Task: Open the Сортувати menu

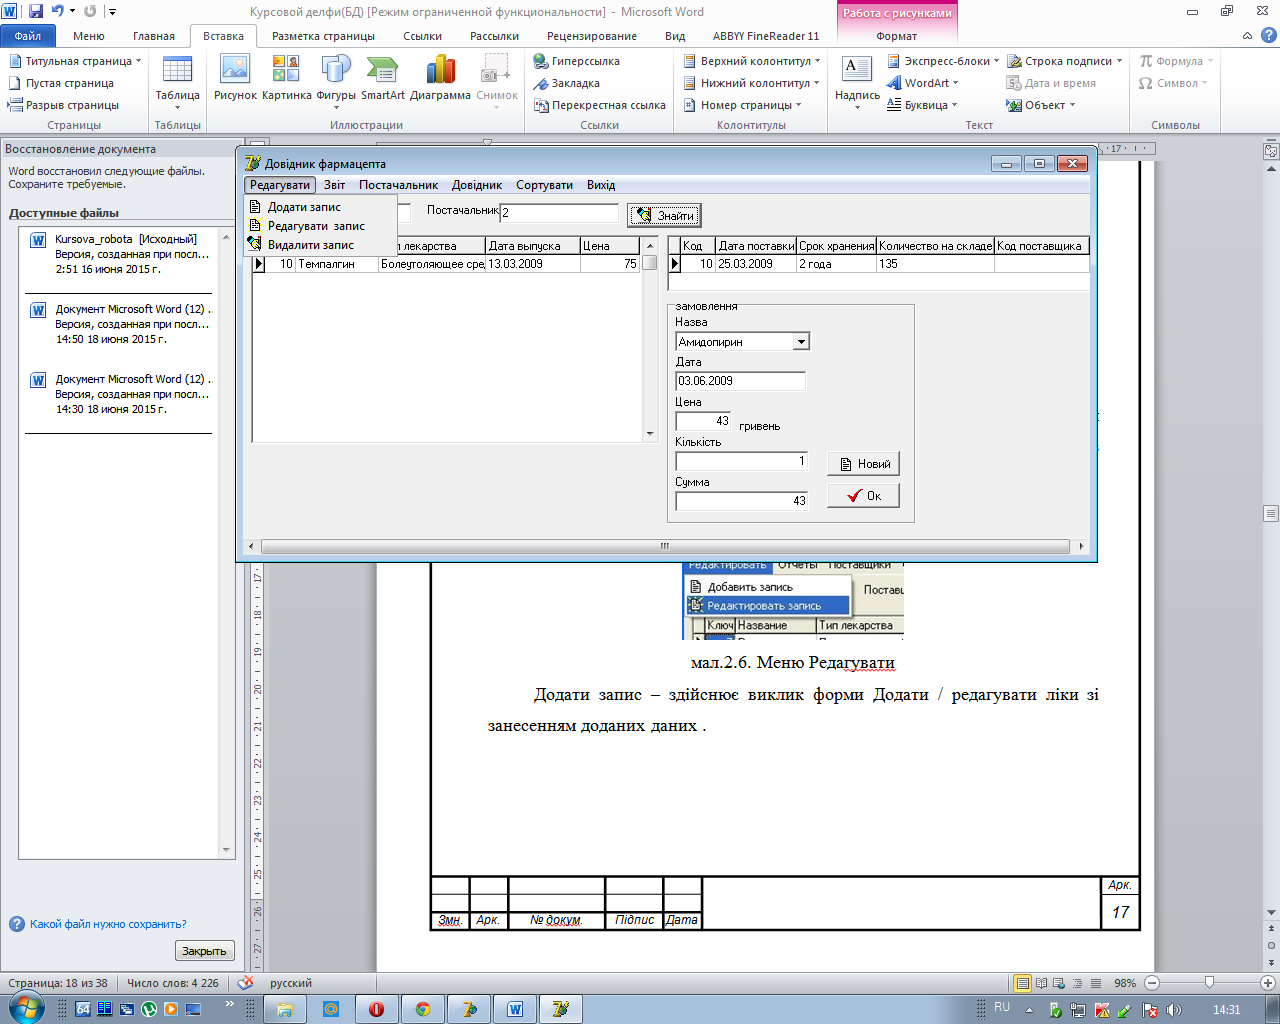Action: 544,185
